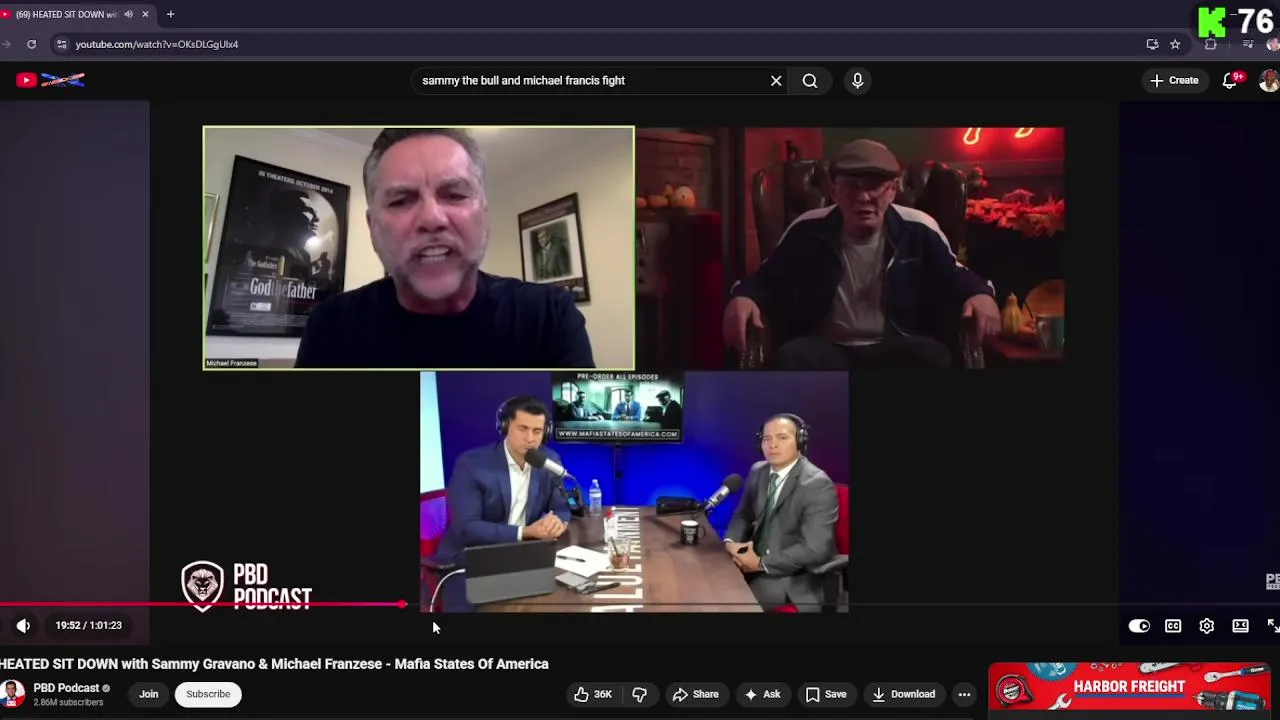Switch to theater mode

coord(1240,626)
